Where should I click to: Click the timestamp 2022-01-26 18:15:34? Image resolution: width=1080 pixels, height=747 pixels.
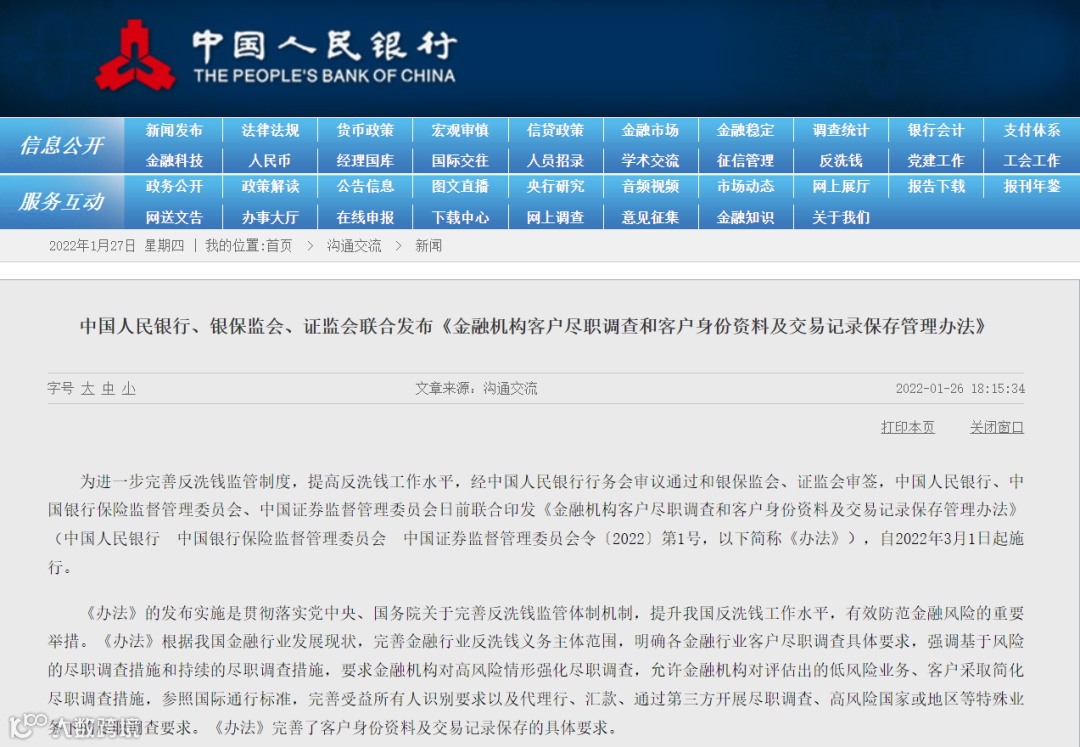(x=960, y=388)
